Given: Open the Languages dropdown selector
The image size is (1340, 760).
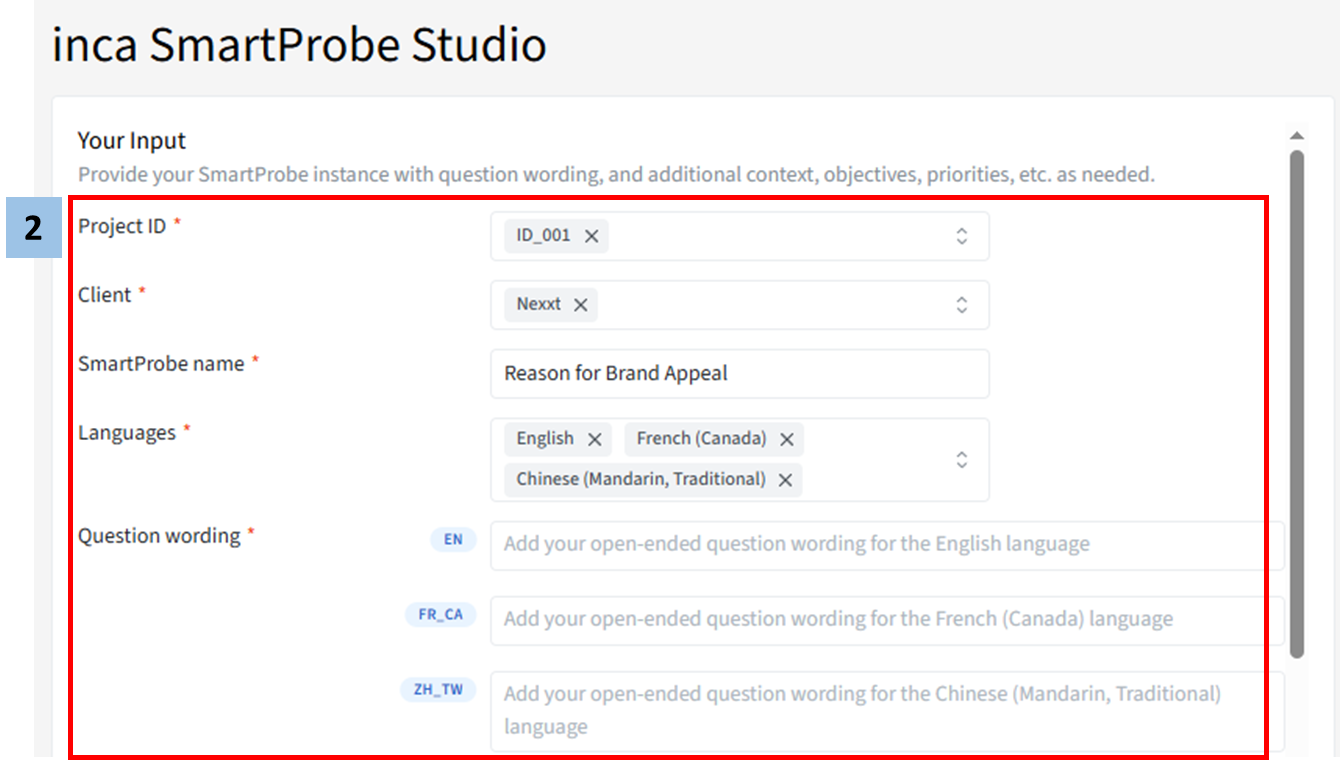Looking at the screenshot, I should pos(961,459).
